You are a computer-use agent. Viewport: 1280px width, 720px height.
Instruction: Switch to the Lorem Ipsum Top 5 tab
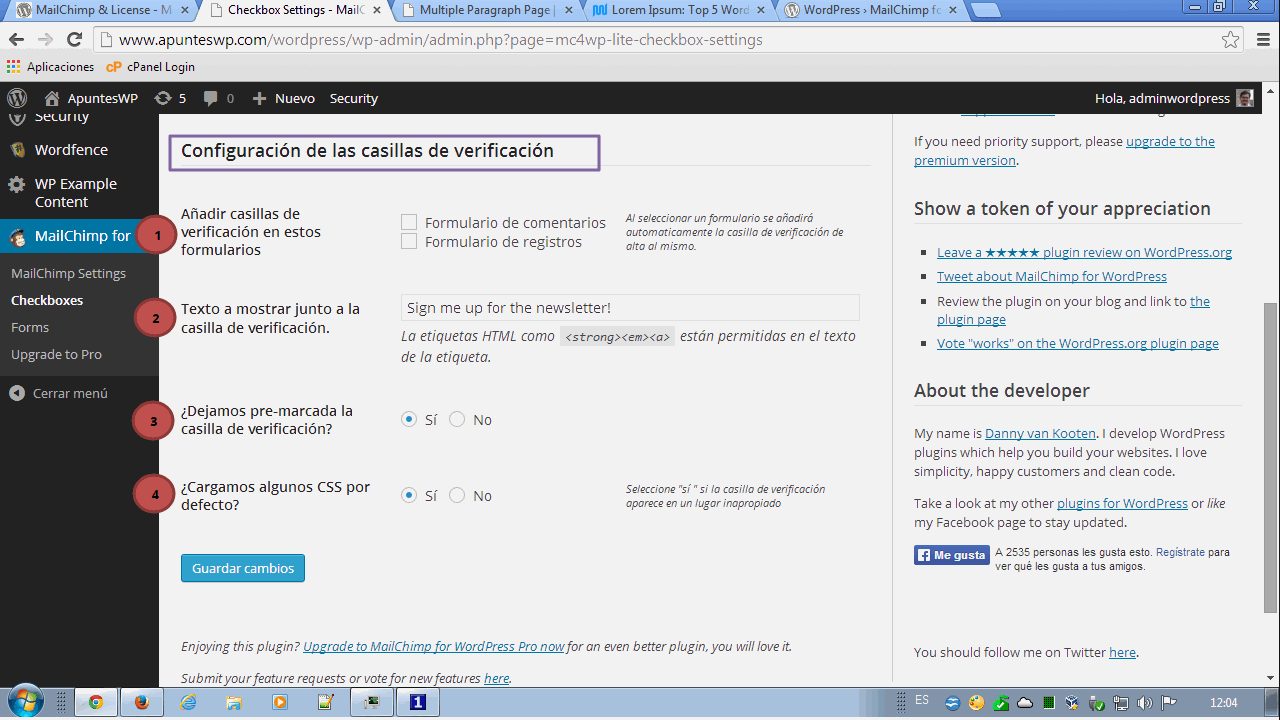pos(678,10)
